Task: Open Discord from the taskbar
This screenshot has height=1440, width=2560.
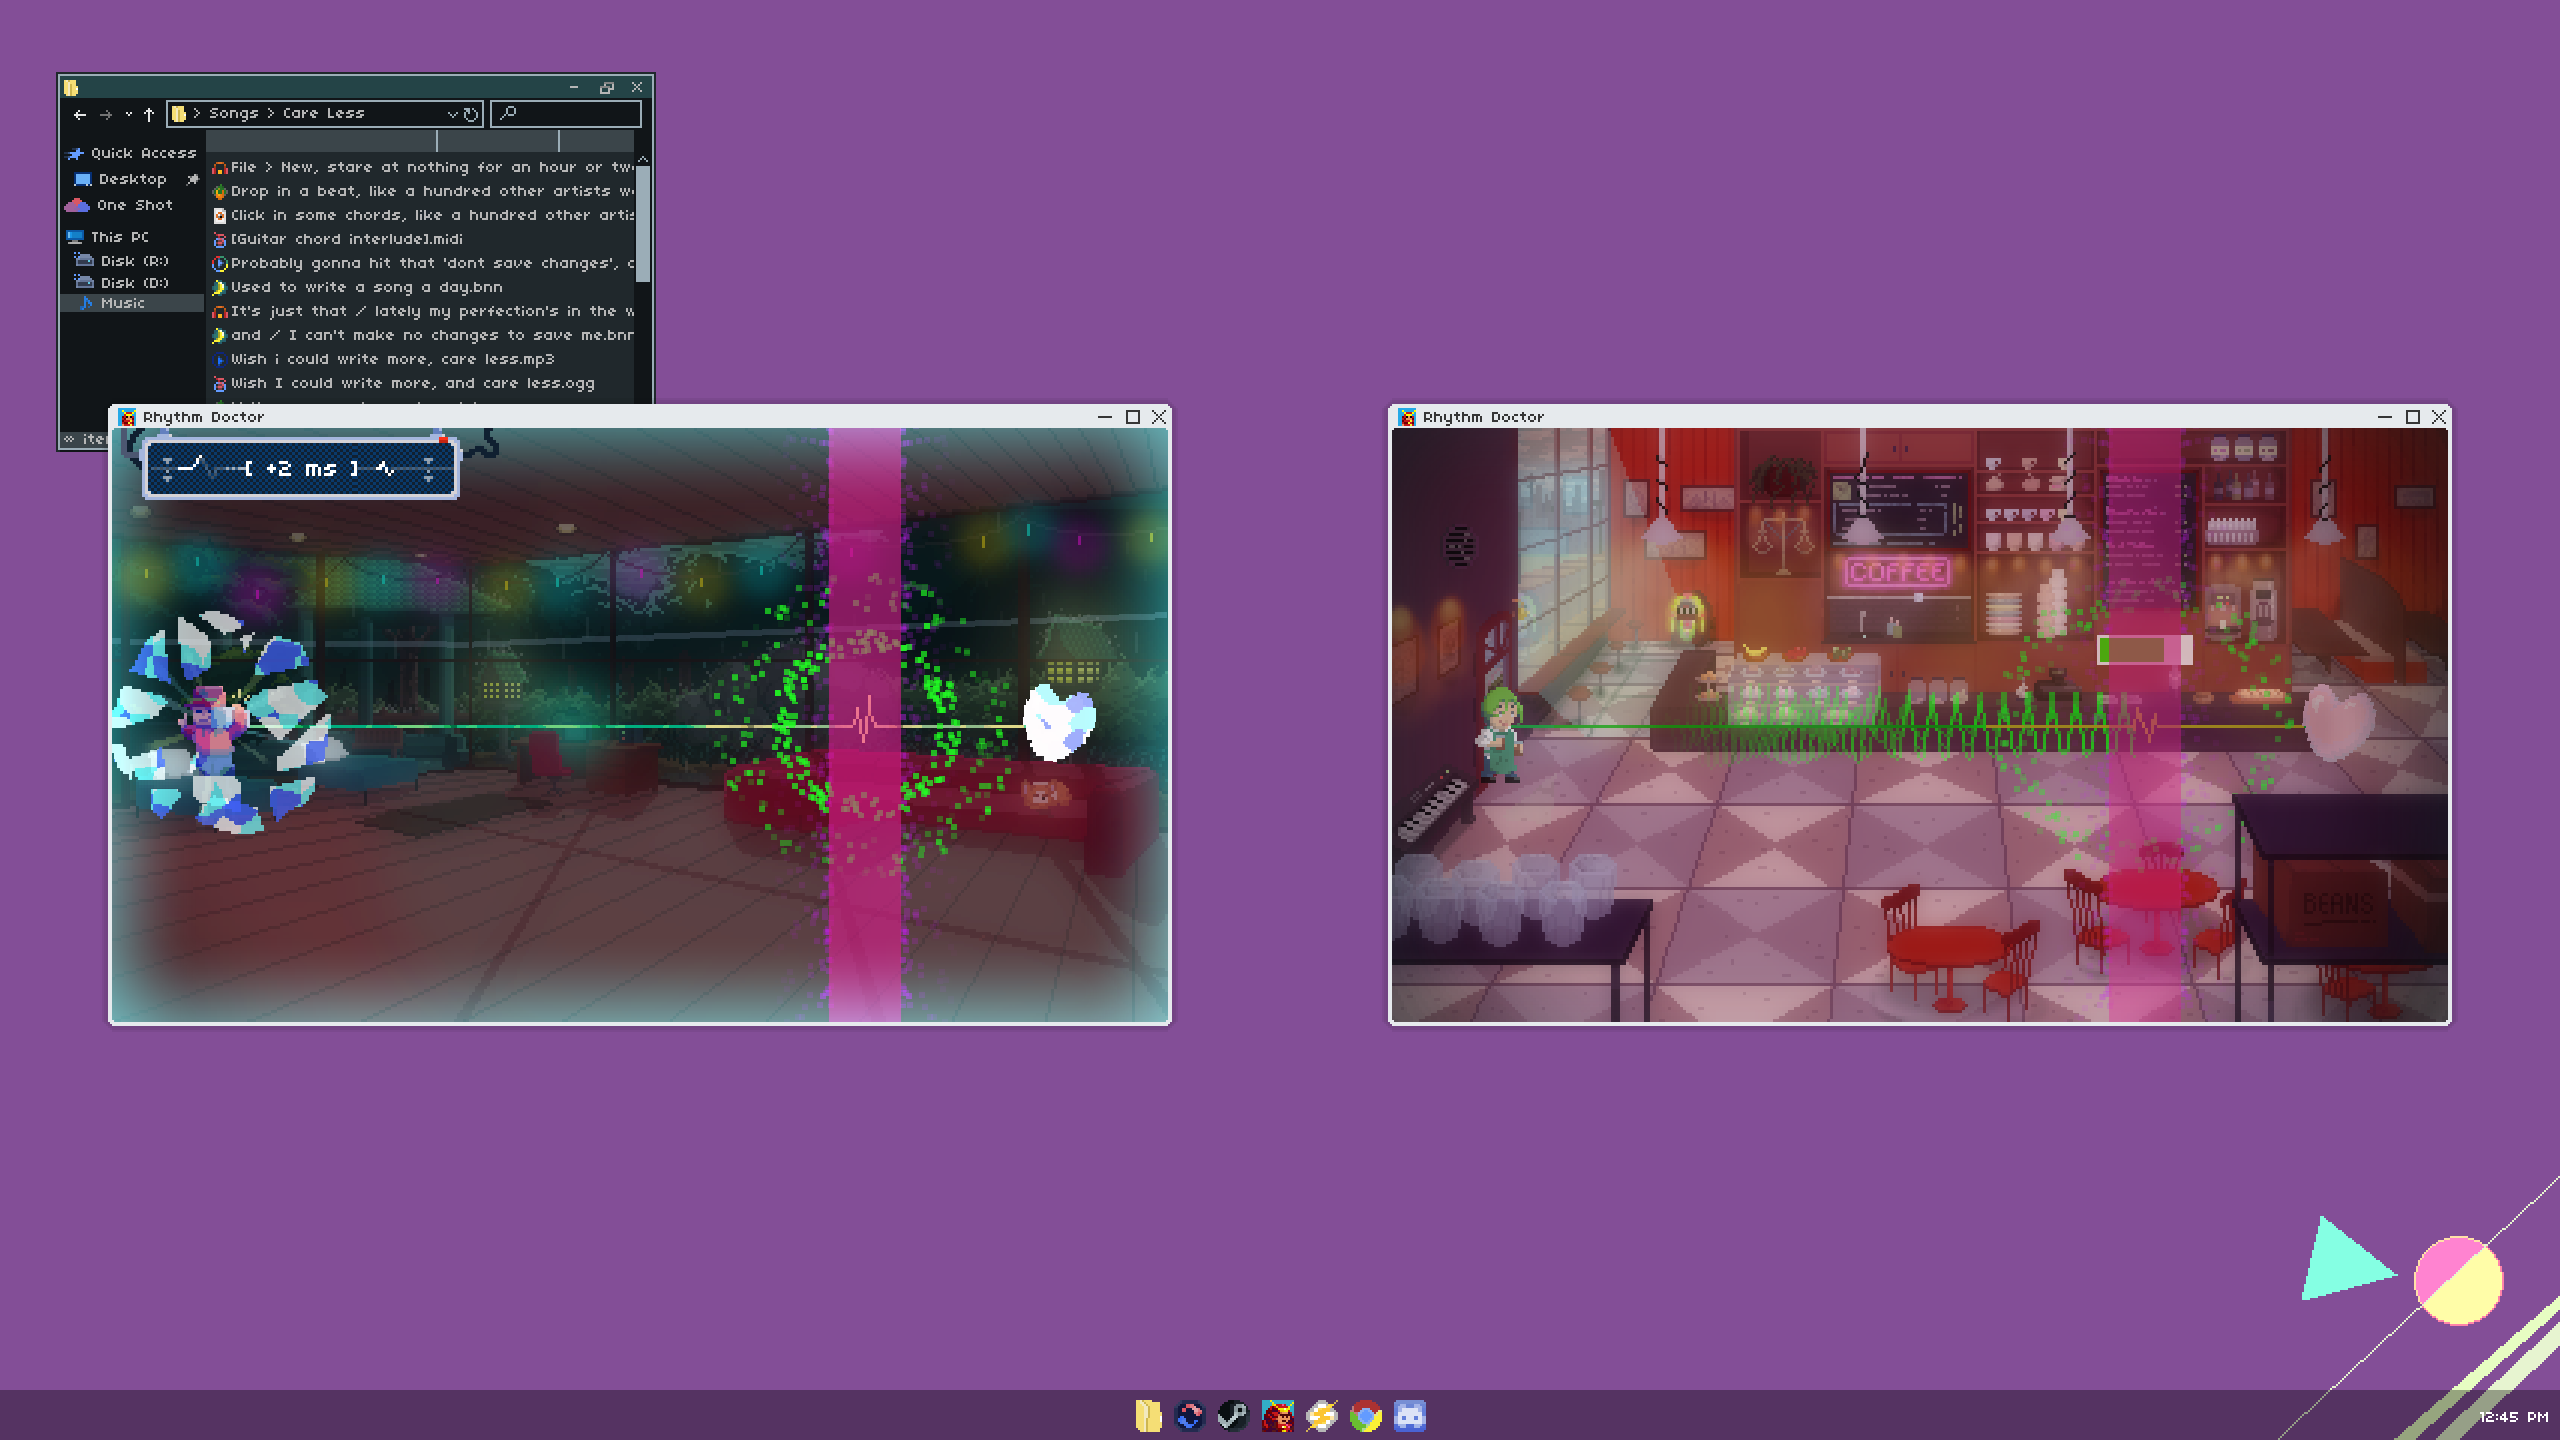Action: pyautogui.click(x=1410, y=1416)
